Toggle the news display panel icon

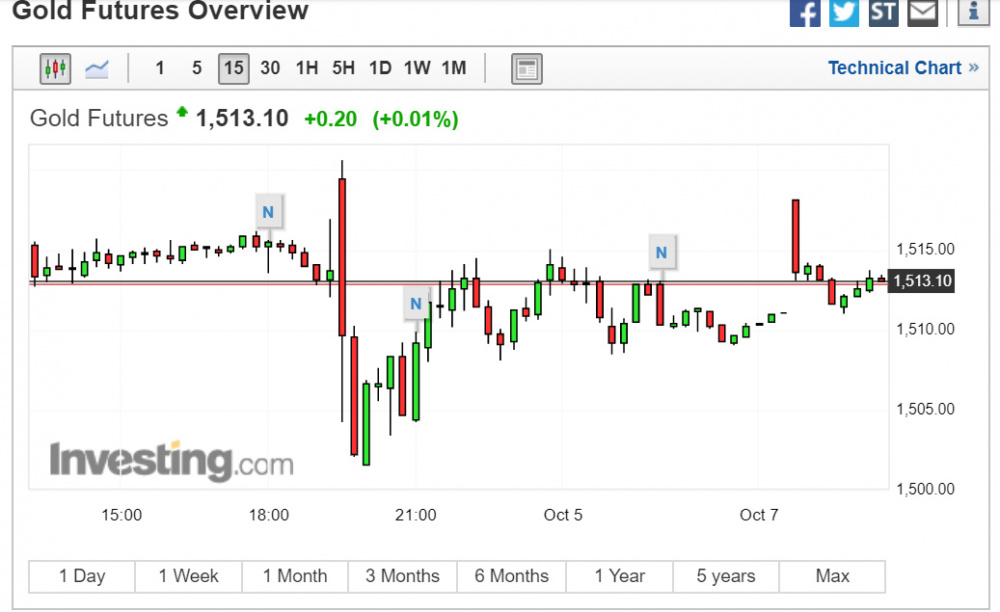click(x=527, y=68)
